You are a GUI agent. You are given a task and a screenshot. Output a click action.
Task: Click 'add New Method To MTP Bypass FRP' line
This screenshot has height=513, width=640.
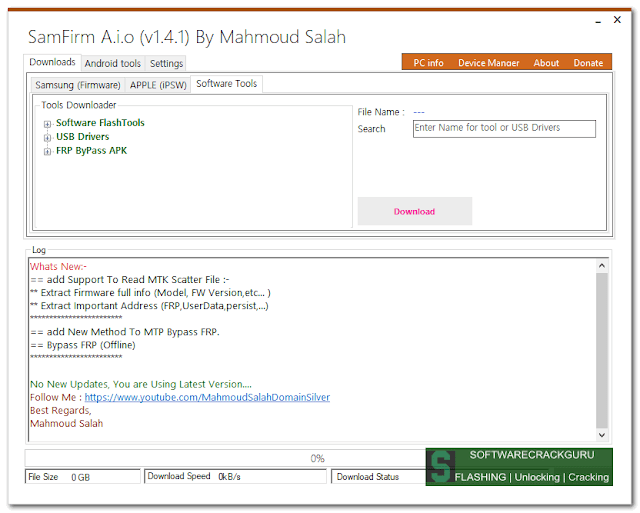click(124, 332)
